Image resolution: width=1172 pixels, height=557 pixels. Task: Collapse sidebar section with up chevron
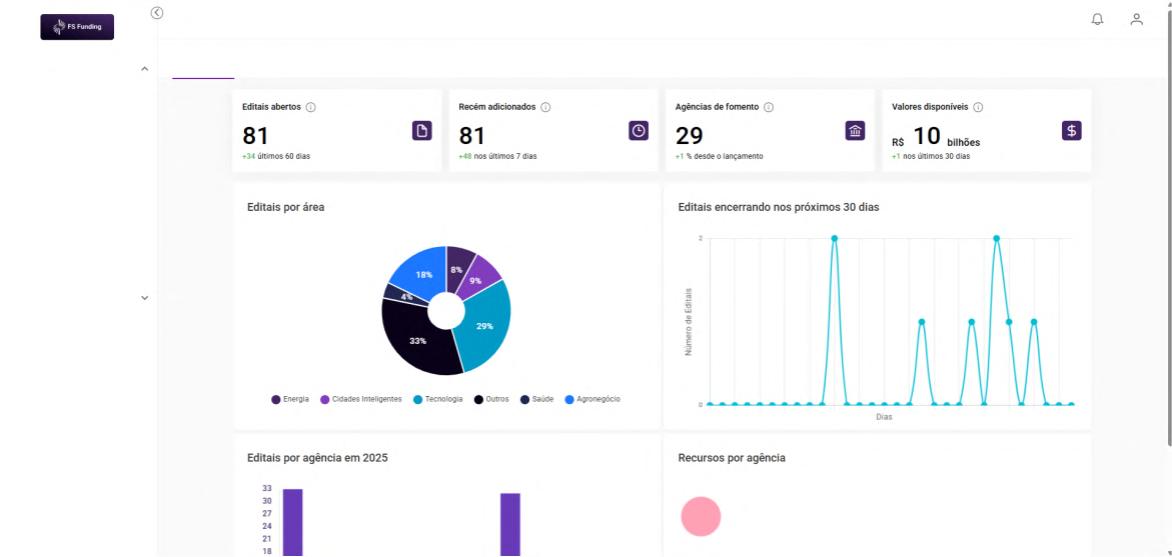click(145, 69)
